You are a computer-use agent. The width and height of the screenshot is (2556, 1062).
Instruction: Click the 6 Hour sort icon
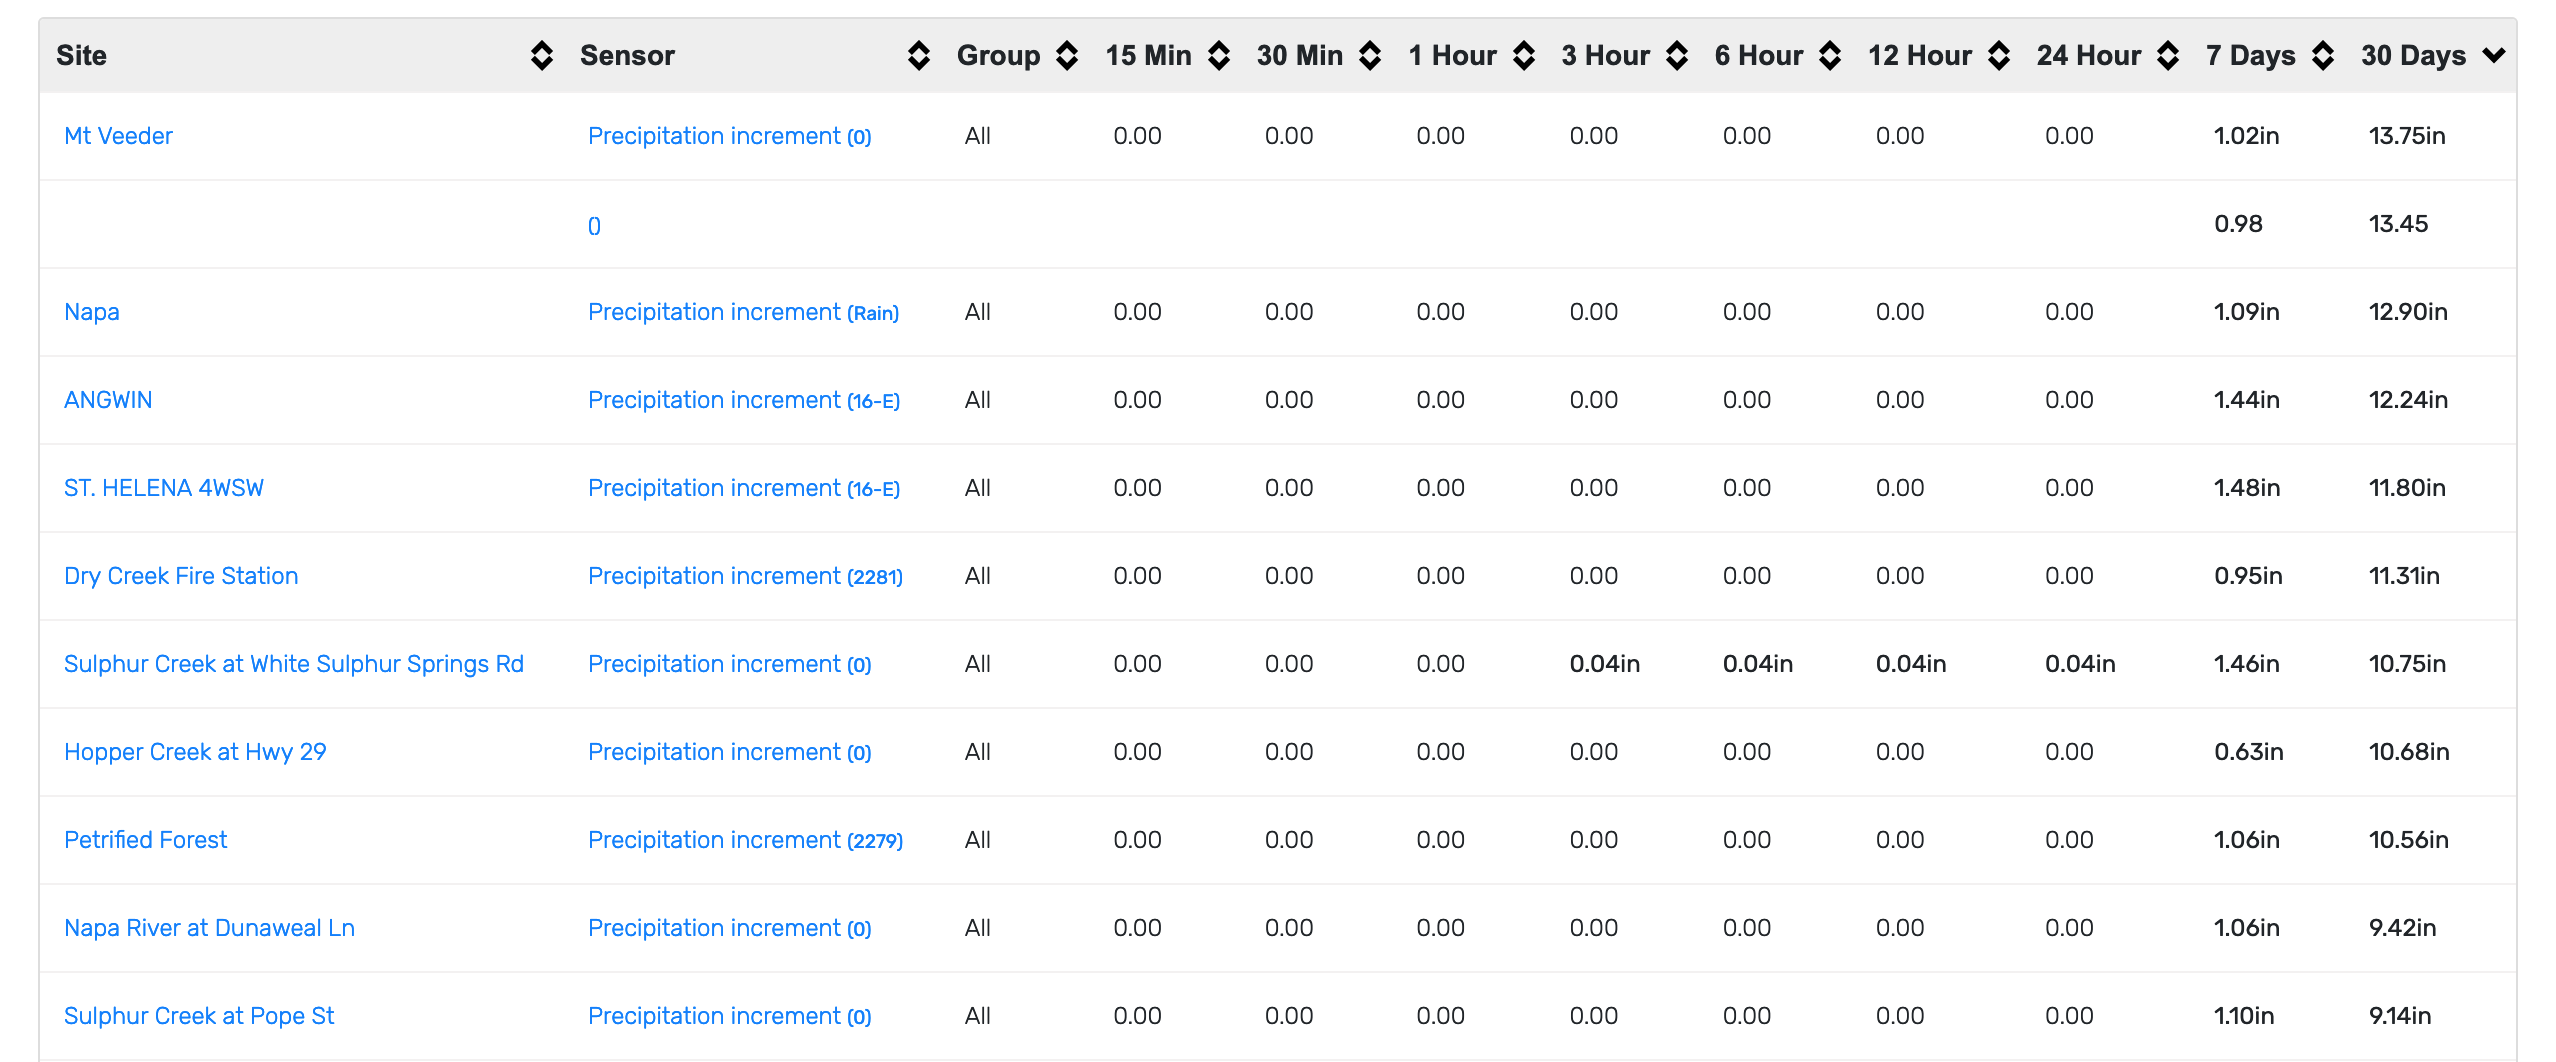click(x=1830, y=56)
